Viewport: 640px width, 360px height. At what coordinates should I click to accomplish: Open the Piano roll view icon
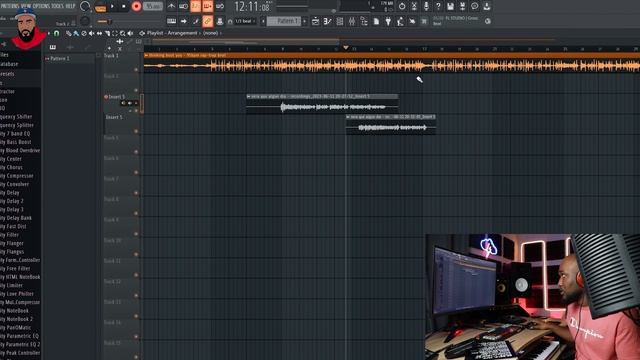click(327, 21)
